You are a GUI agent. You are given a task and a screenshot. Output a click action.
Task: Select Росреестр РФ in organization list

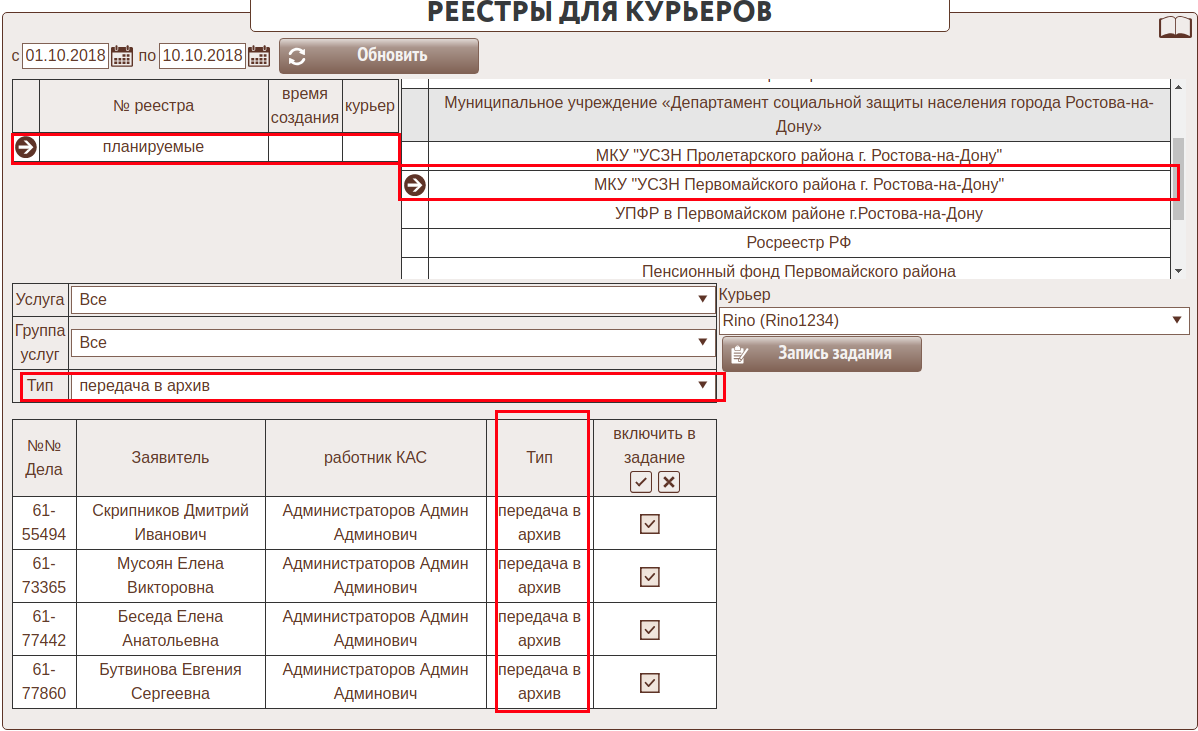[798, 242]
